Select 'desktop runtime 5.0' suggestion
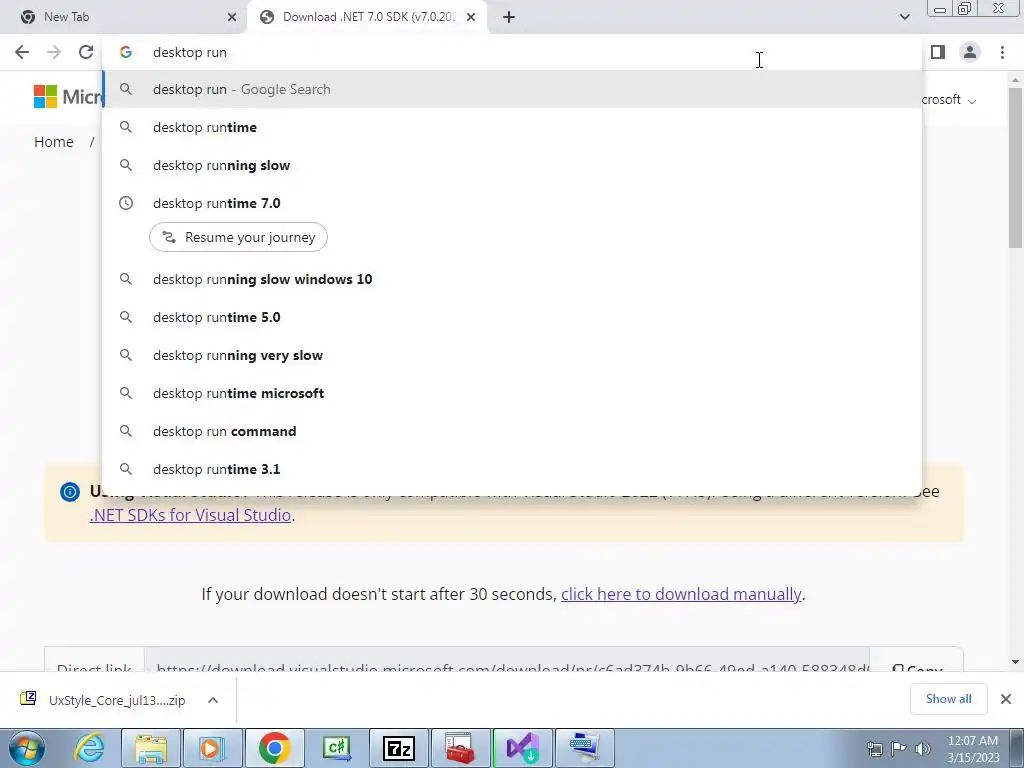 coord(512,317)
